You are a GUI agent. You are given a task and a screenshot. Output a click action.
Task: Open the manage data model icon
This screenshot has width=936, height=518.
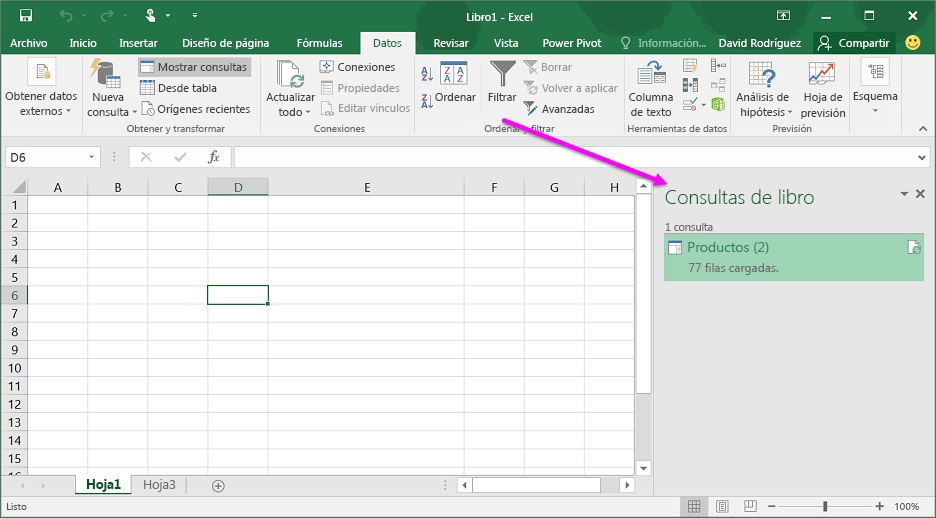point(718,105)
